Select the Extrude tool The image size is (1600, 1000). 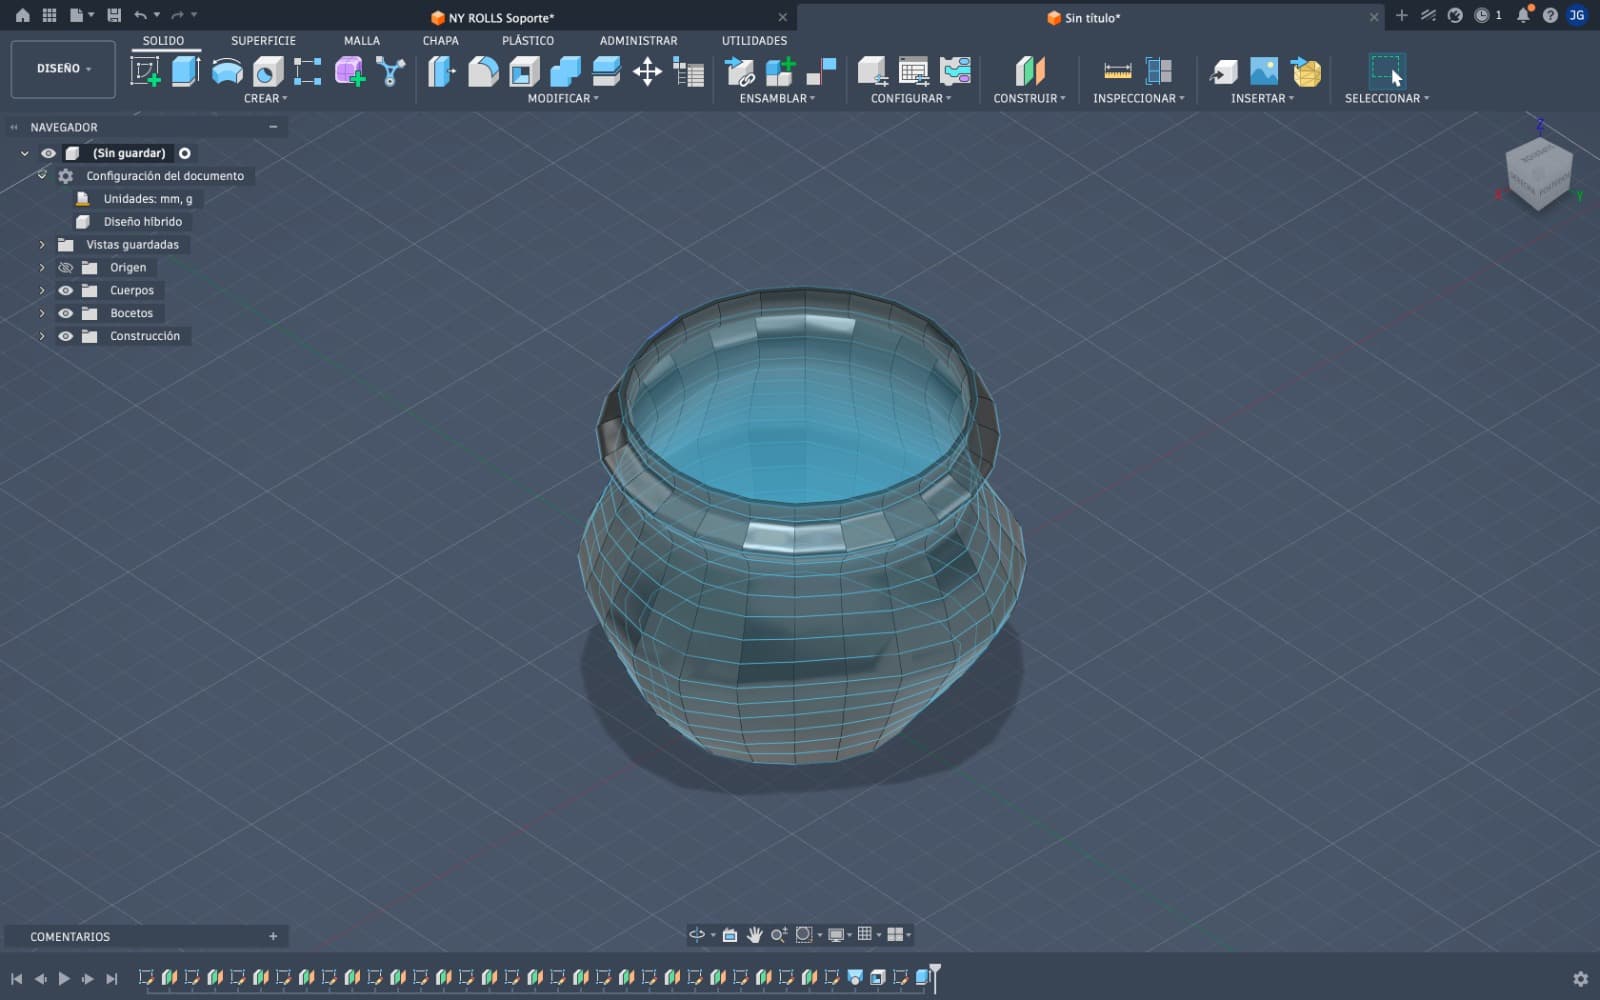point(186,71)
